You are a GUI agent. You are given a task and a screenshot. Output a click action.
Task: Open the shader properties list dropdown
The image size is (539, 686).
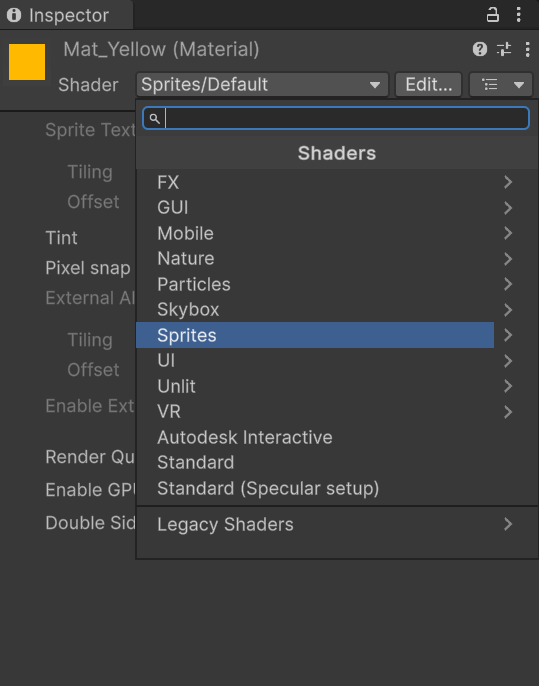(501, 84)
